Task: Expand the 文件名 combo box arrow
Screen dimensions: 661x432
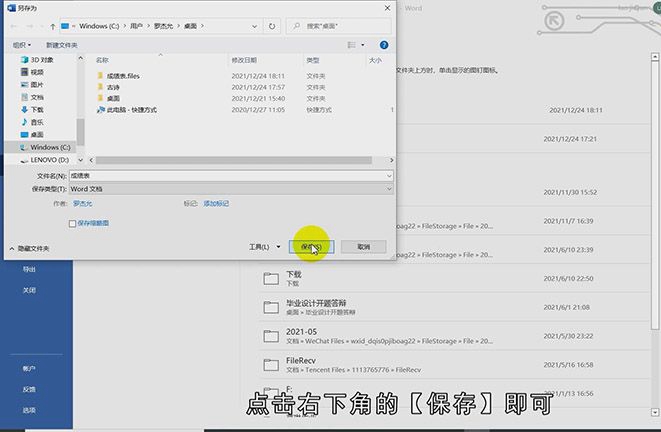Action: coord(389,176)
